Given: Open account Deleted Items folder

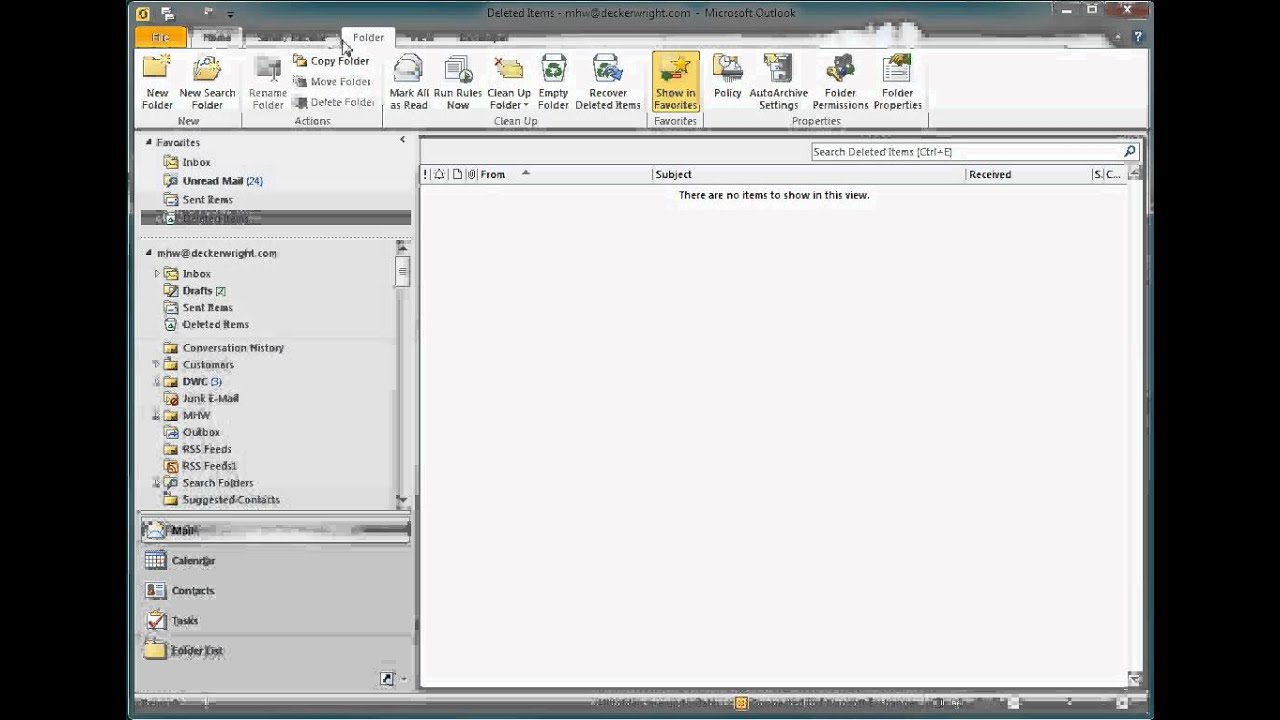Looking at the screenshot, I should click(x=215, y=325).
